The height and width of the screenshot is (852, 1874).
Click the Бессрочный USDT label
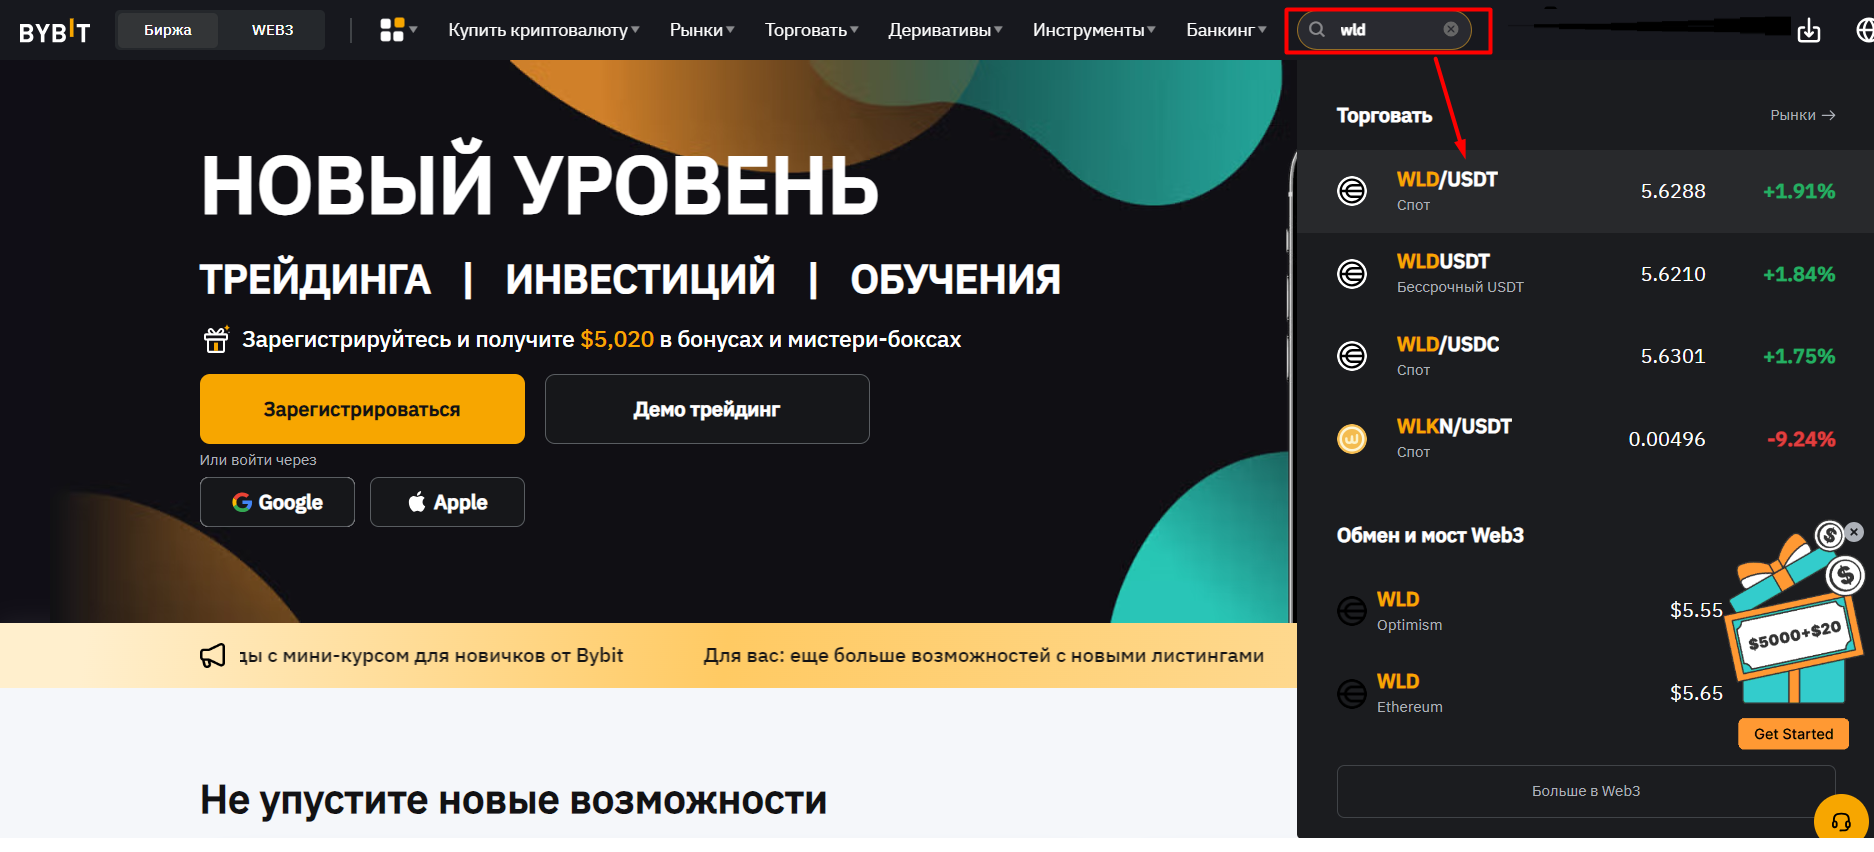(1460, 287)
